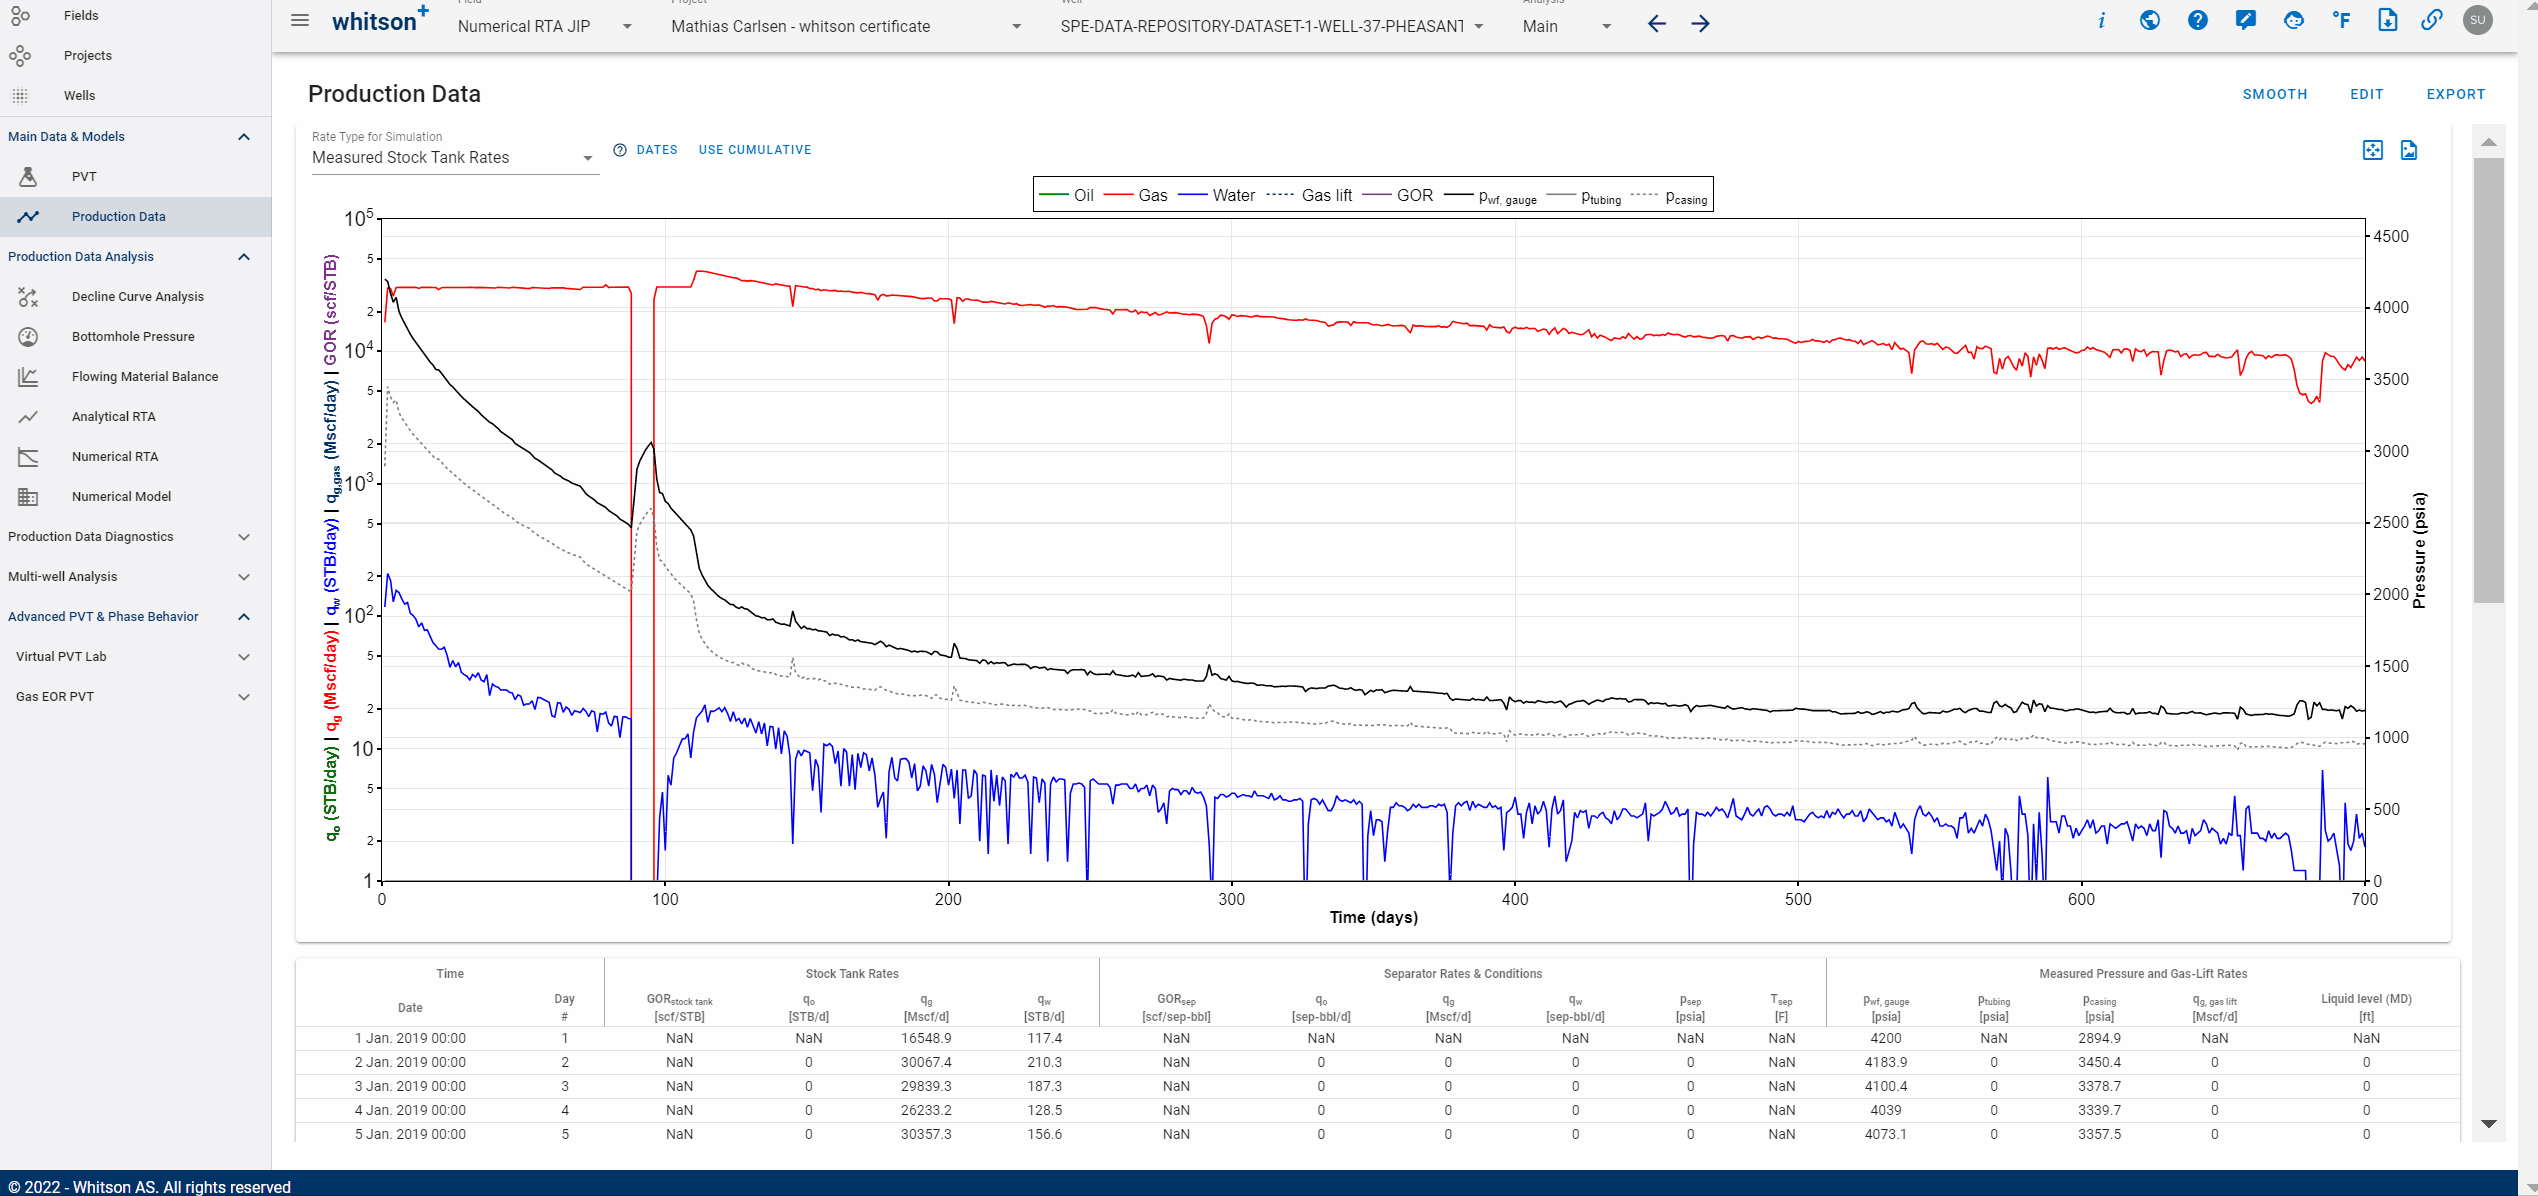
Task: Click the scrollbar up arrow
Action: pyautogui.click(x=2488, y=142)
